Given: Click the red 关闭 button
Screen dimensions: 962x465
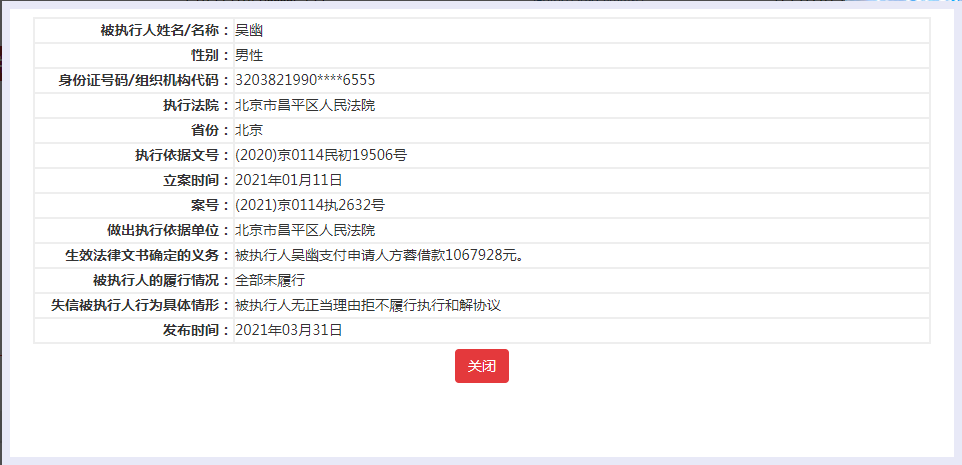Looking at the screenshot, I should (481, 366).
